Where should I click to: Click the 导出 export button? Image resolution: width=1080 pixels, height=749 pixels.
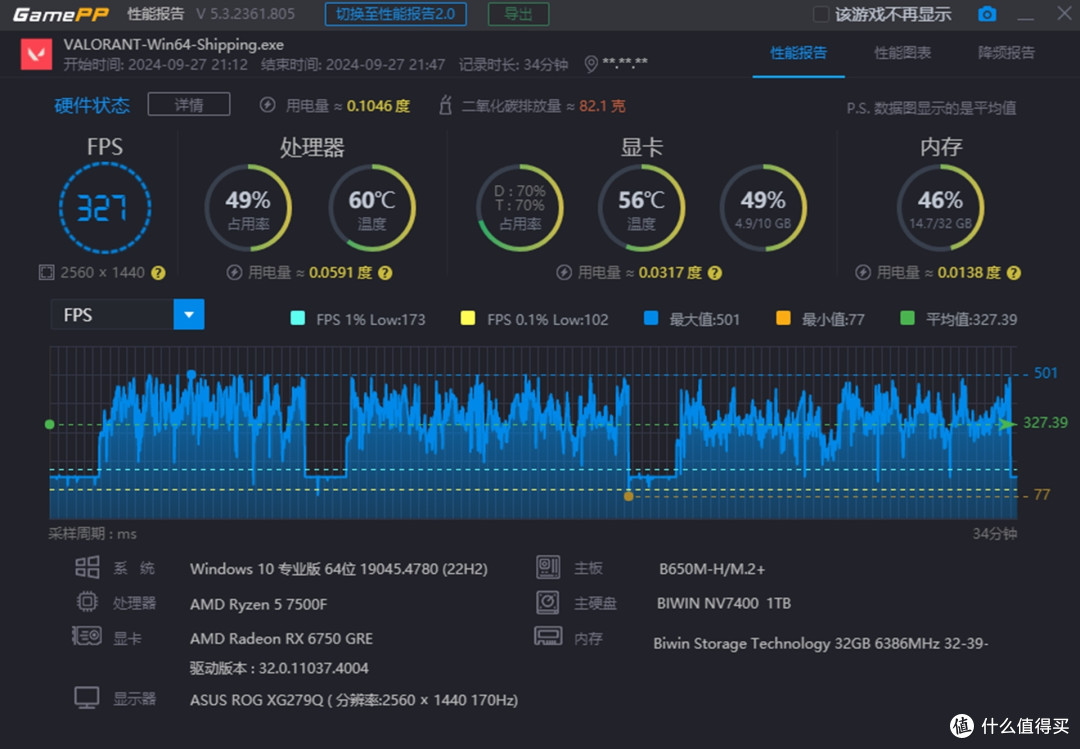tap(519, 14)
